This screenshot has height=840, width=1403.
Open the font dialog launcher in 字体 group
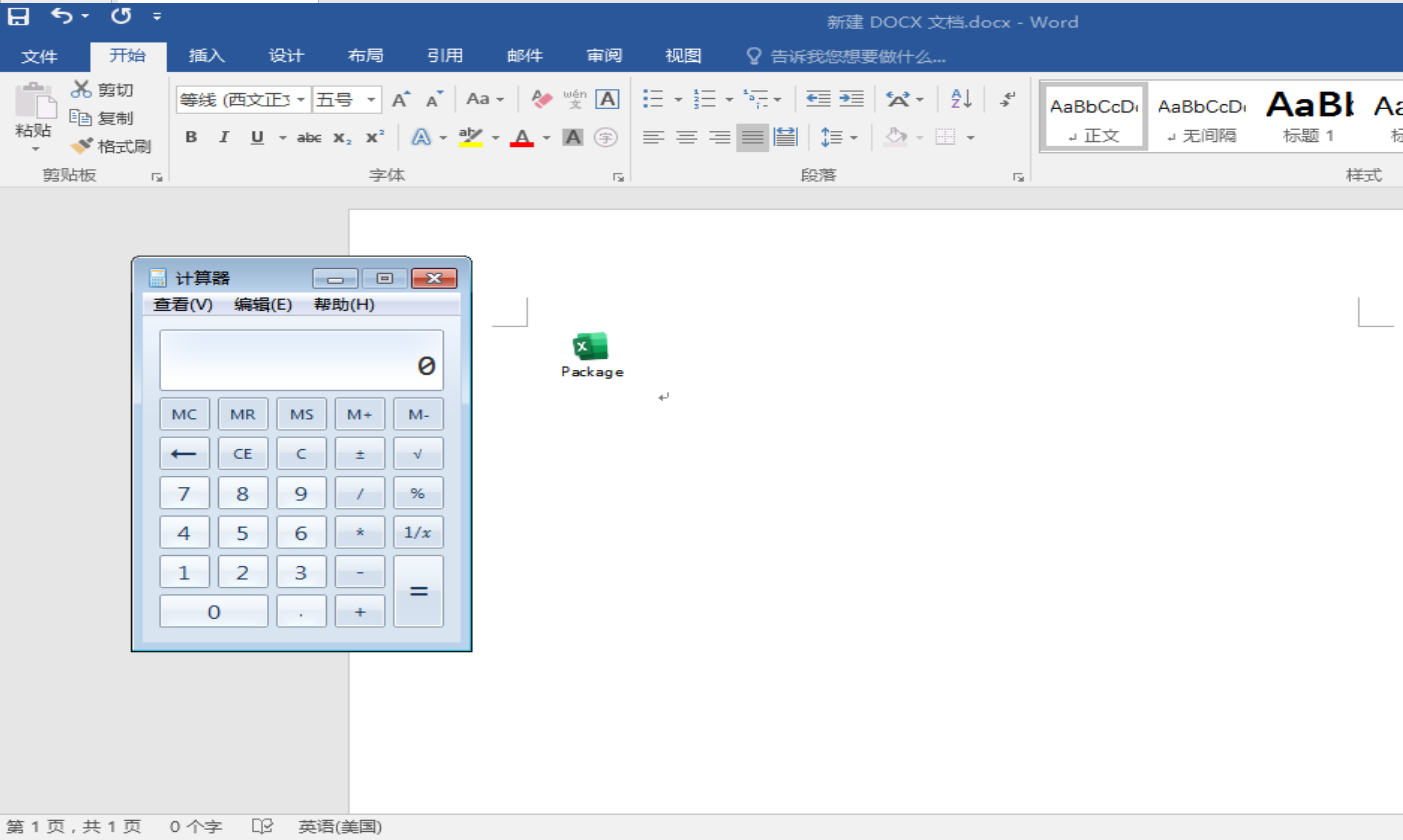point(618,177)
